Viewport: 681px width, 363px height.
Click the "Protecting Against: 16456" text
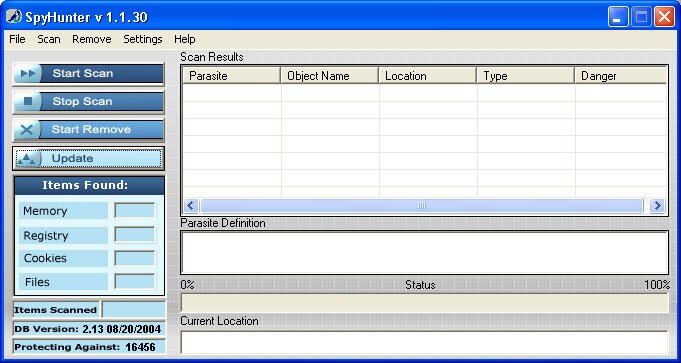pyautogui.click(x=85, y=347)
